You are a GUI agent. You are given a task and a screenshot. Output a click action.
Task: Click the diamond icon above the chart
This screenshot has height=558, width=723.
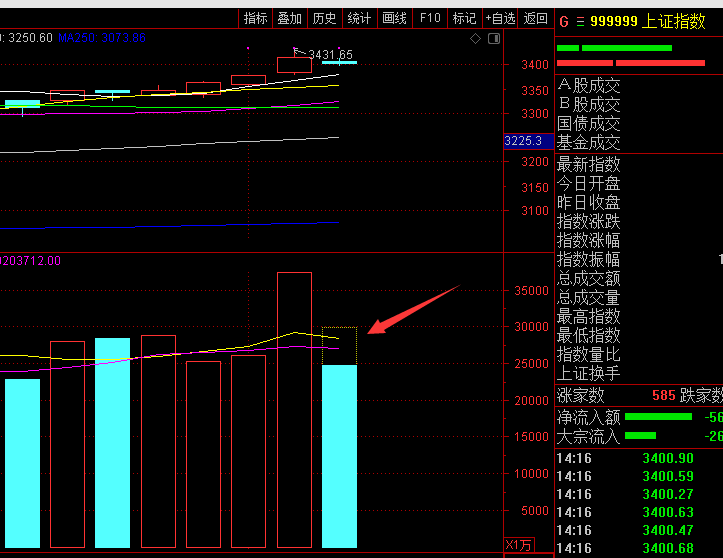point(476,38)
